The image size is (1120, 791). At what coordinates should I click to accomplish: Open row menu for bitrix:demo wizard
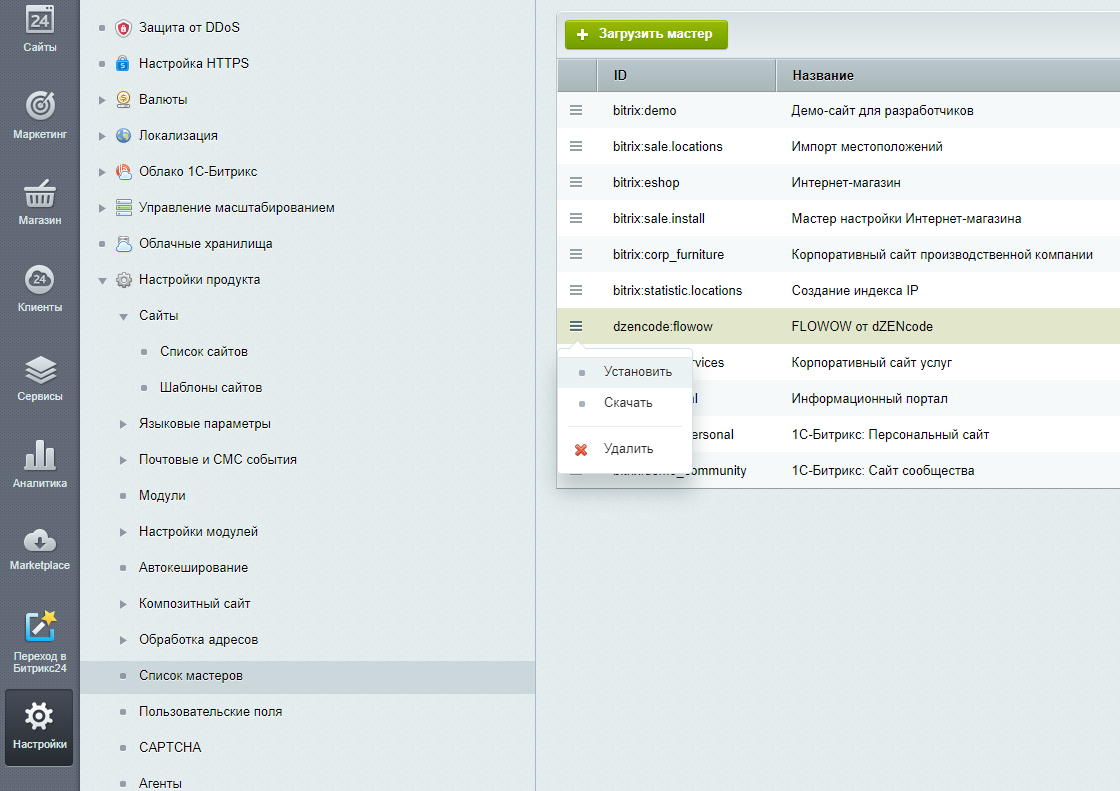click(576, 110)
